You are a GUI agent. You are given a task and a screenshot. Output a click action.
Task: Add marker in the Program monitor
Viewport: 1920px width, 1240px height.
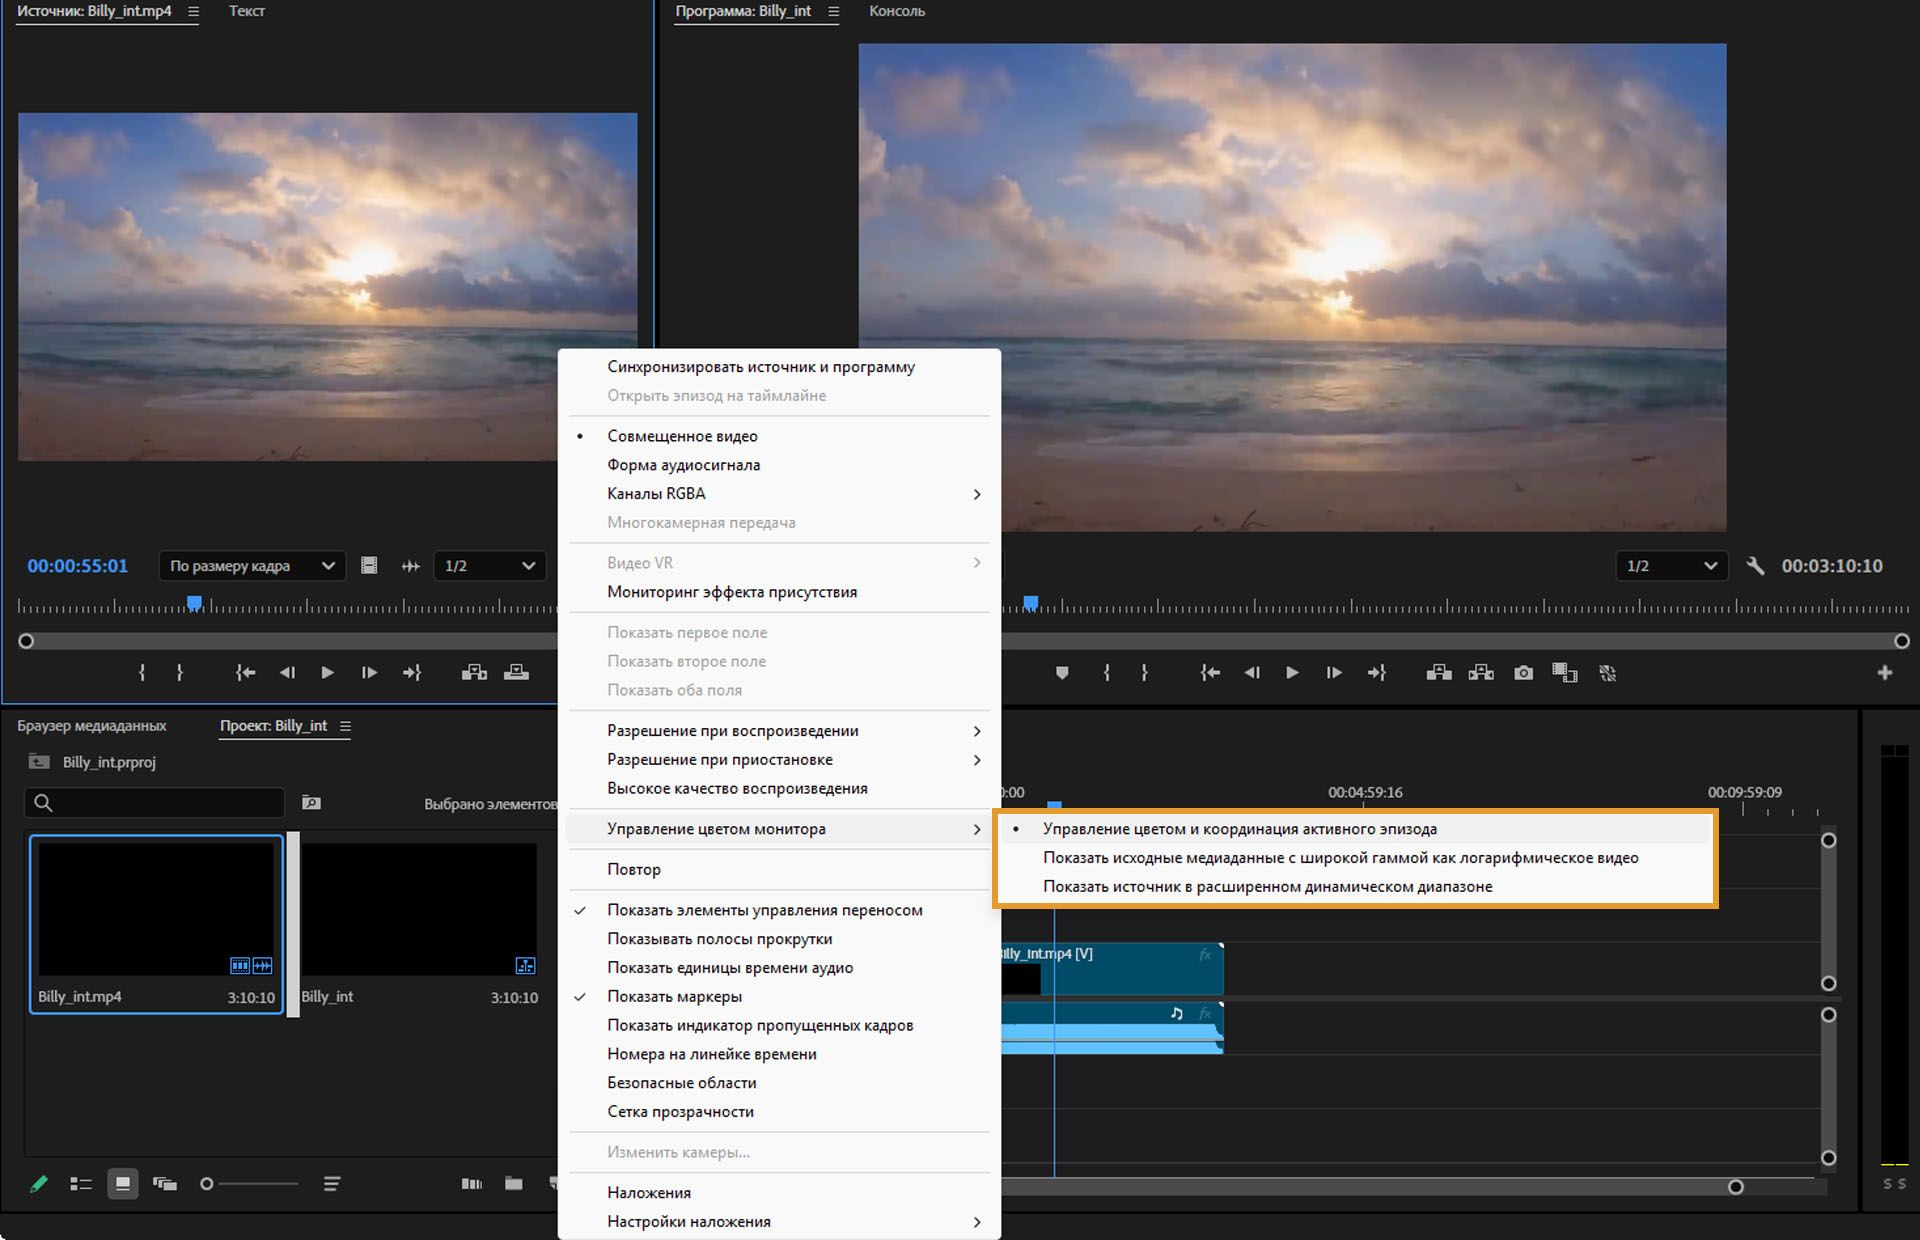coord(1062,673)
